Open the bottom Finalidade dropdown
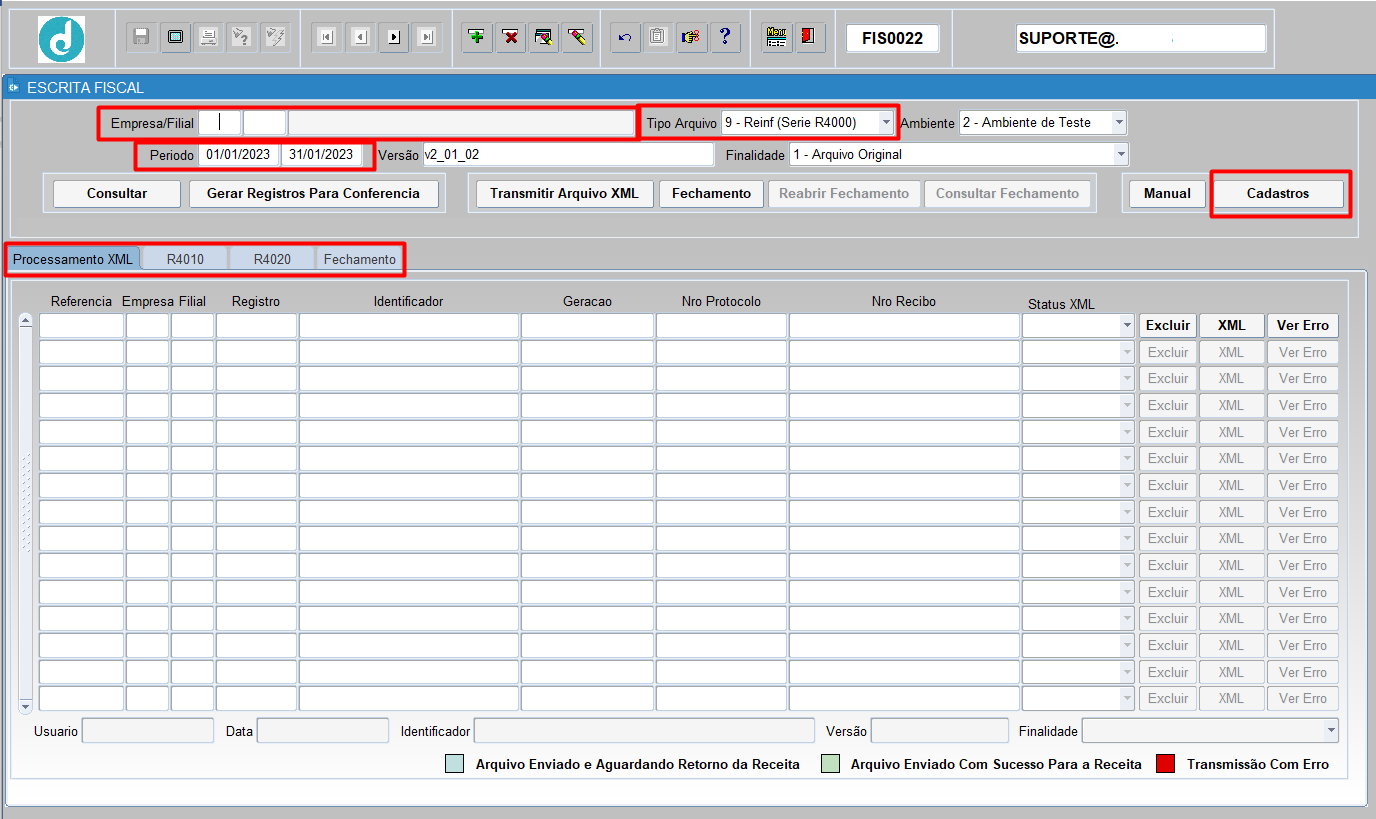The image size is (1376, 819). tap(1331, 731)
